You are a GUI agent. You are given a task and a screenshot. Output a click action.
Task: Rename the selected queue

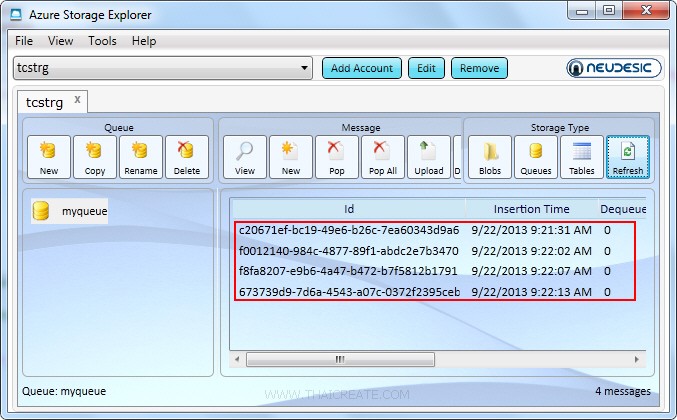[141, 157]
